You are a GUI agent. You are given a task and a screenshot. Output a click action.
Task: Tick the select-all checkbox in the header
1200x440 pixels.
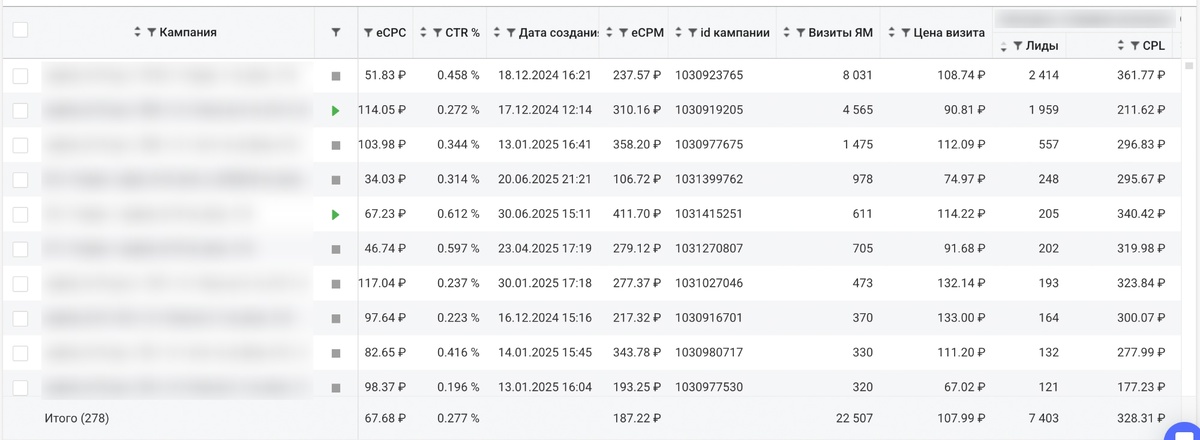(20, 30)
